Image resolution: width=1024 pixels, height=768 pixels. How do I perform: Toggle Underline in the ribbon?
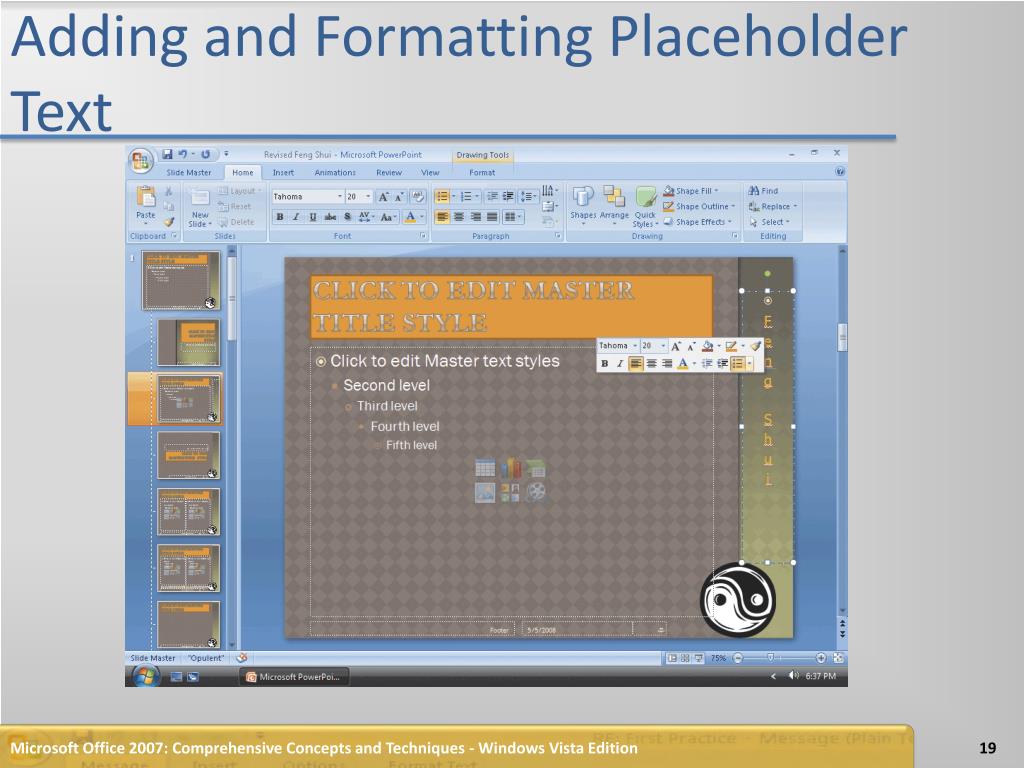coord(313,217)
